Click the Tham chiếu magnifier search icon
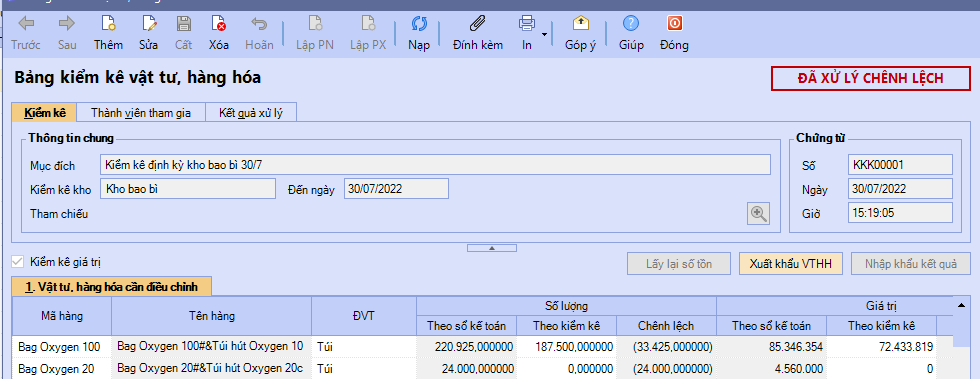 coord(759,214)
